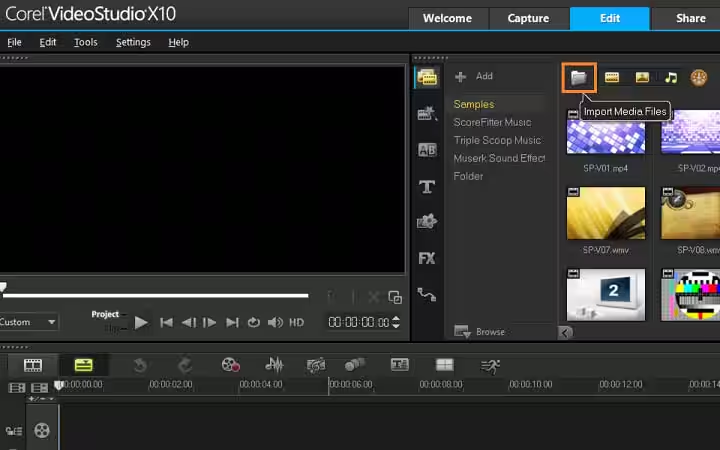Collapse the library panel with arrow
The height and width of the screenshot is (450, 720).
565,332
